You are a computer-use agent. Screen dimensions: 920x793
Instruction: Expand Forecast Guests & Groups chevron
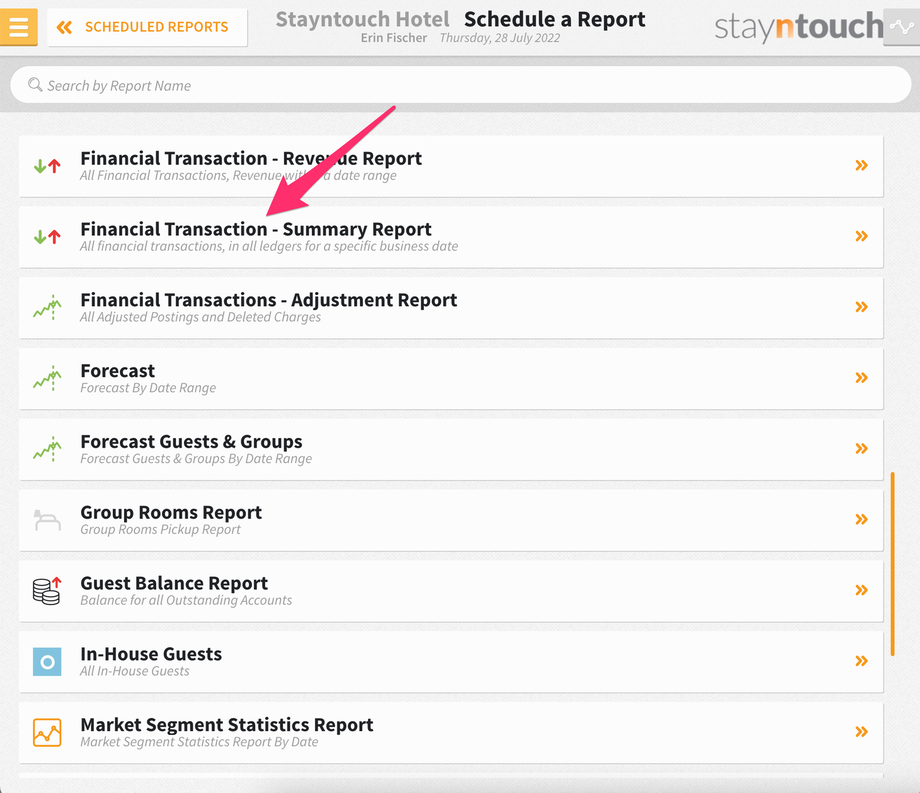(861, 449)
